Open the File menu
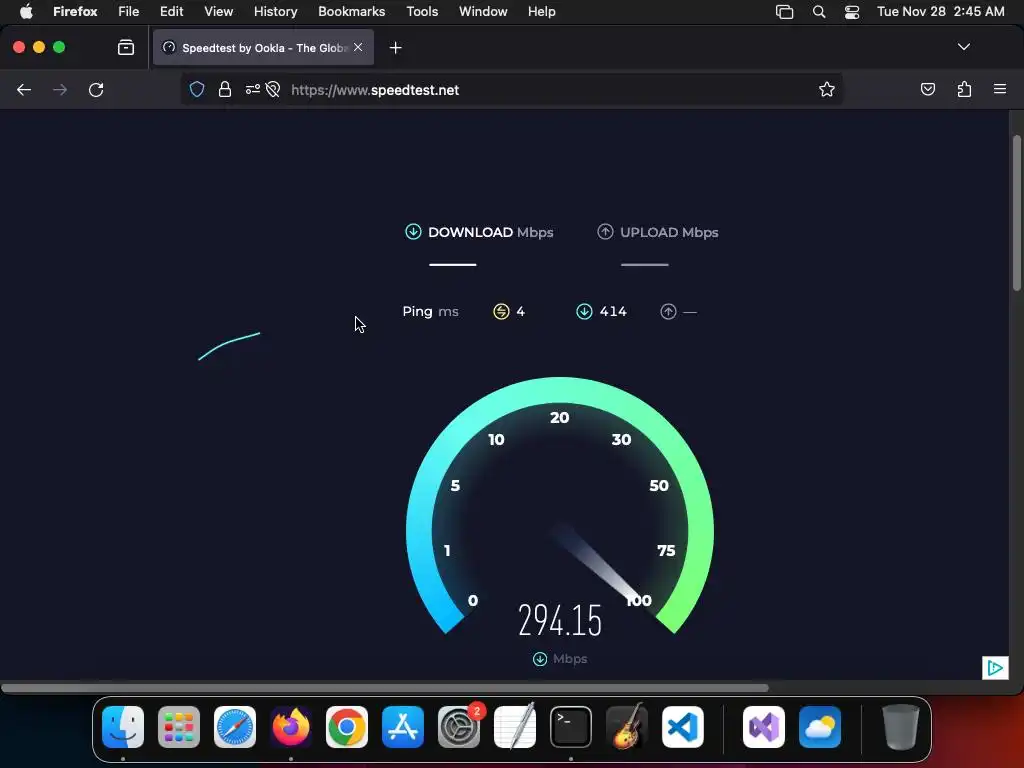Image resolution: width=1024 pixels, height=768 pixels. pos(129,12)
